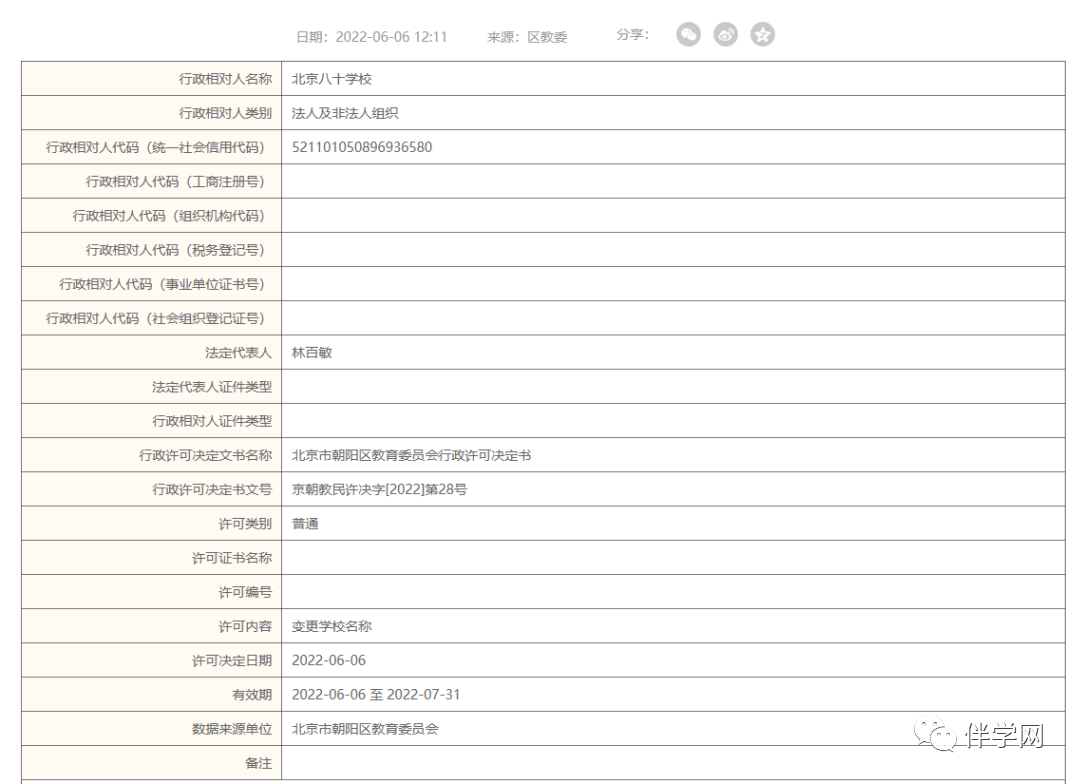The width and height of the screenshot is (1080, 784).
Task: Select validity period 2022-06-06 至 2022-07-31
Action: point(376,694)
